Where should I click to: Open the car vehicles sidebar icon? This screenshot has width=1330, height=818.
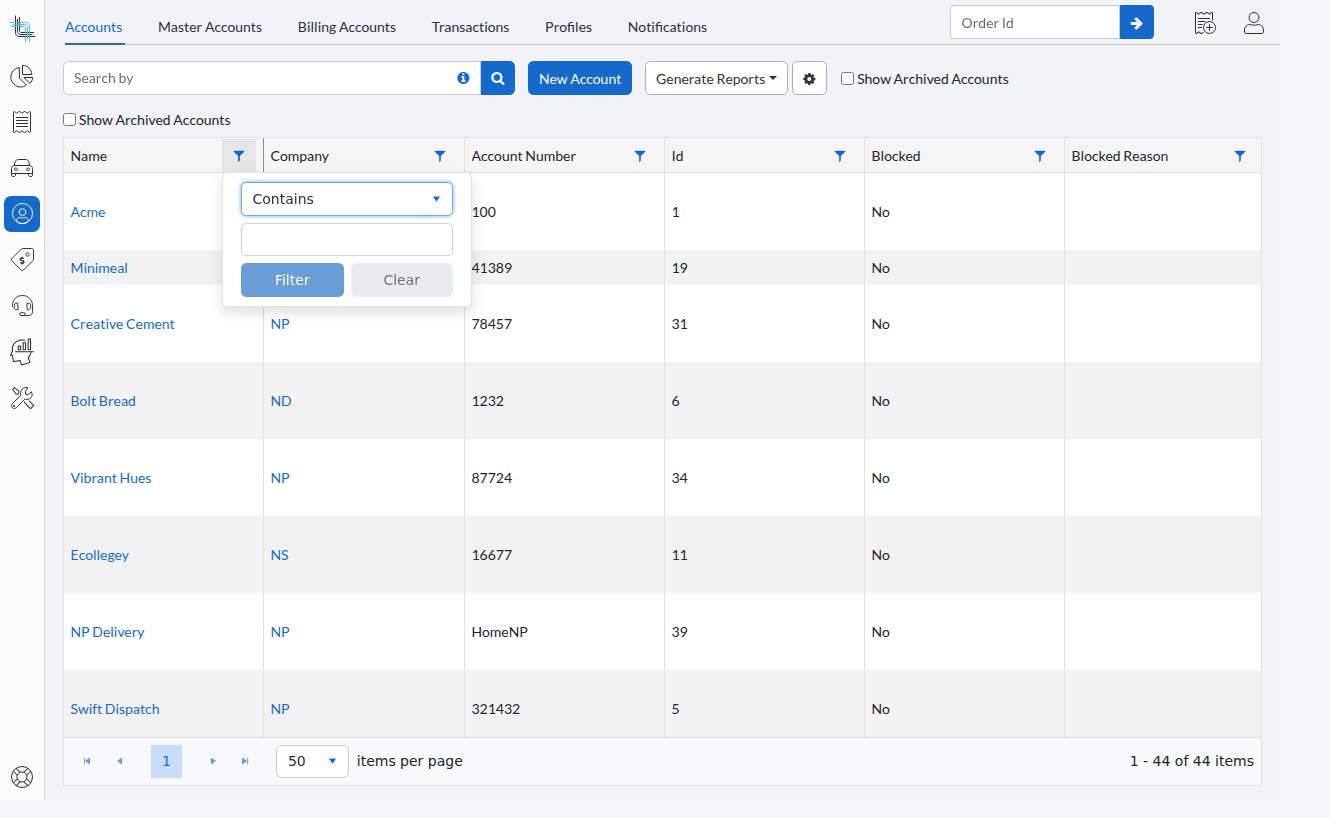coord(22,167)
